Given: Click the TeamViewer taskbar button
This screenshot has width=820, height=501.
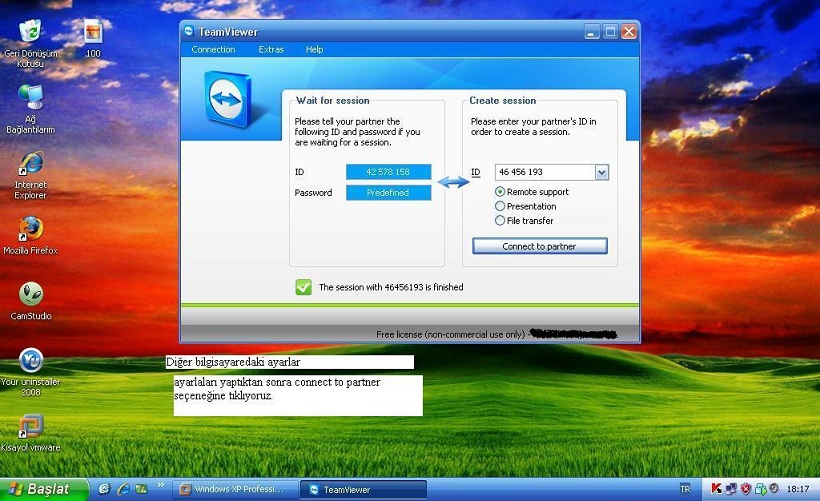Looking at the screenshot, I should point(363,489).
